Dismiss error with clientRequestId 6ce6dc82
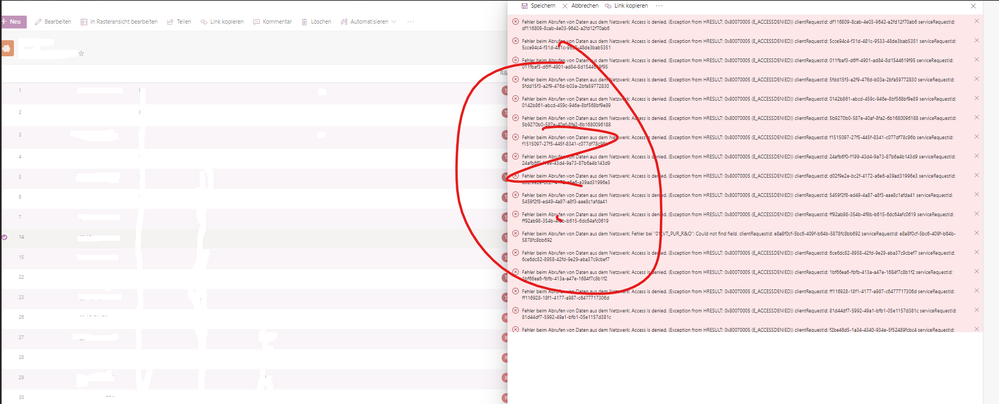 point(977,252)
